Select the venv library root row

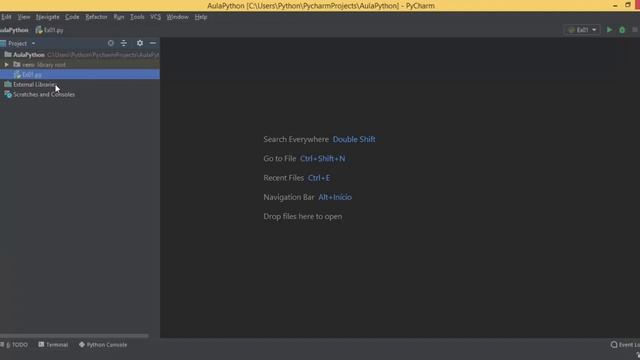[x=80, y=64]
